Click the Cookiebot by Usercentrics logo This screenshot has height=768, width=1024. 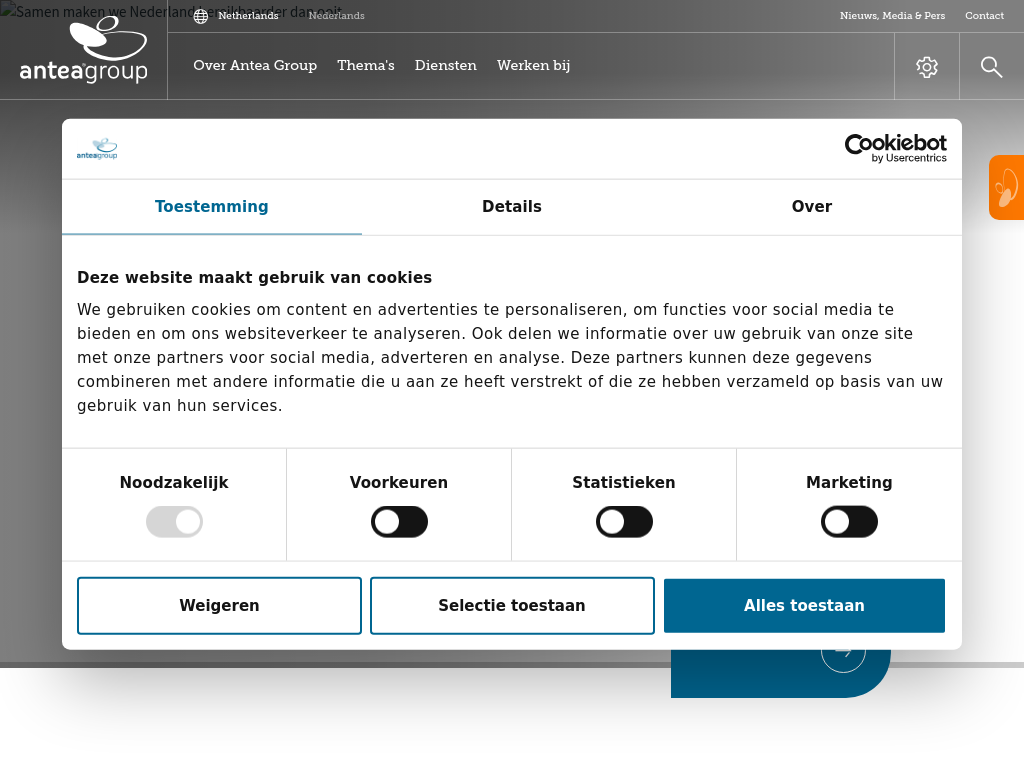coord(895,148)
